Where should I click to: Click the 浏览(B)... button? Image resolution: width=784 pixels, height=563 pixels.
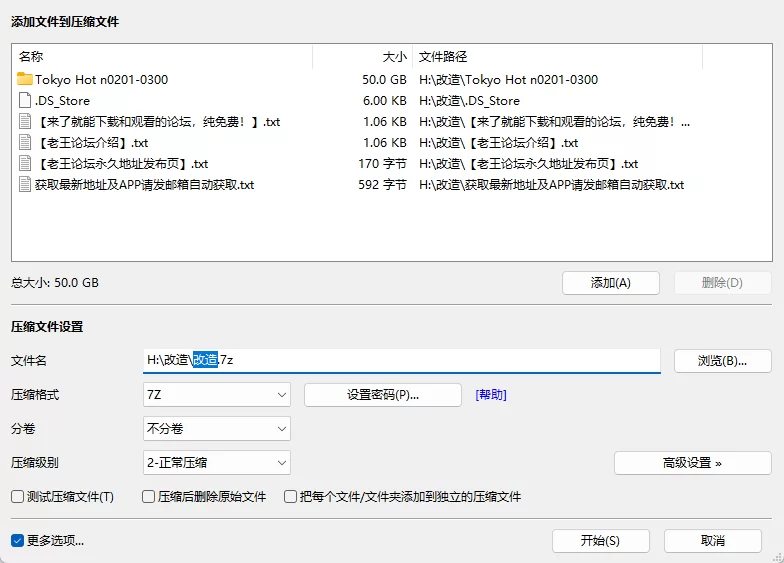(x=722, y=360)
